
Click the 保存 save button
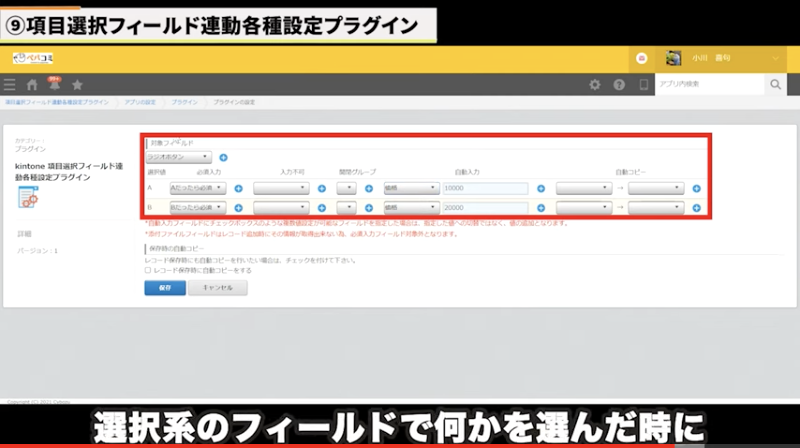164,288
